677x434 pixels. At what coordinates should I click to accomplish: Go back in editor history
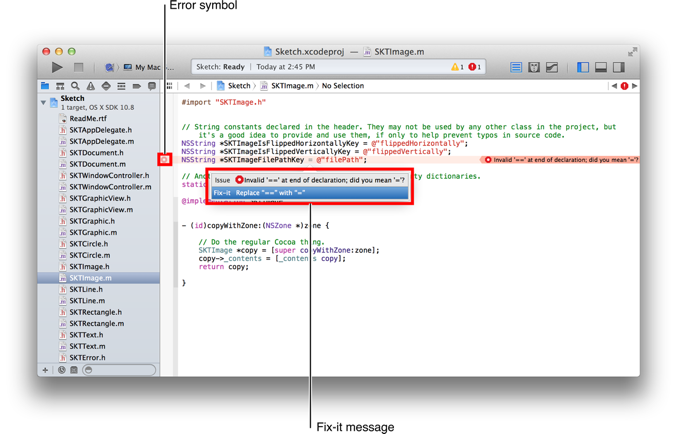pyautogui.click(x=187, y=86)
